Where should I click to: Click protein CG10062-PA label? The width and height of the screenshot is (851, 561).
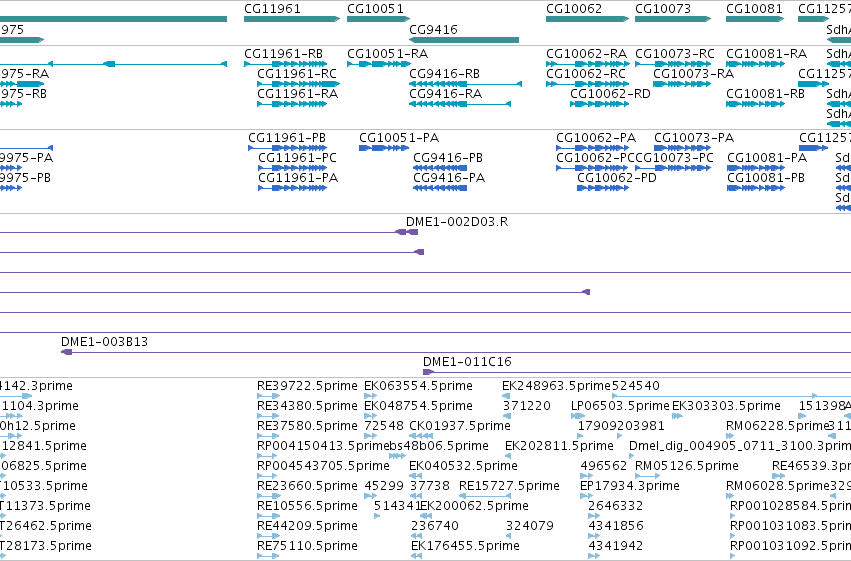tap(596, 138)
